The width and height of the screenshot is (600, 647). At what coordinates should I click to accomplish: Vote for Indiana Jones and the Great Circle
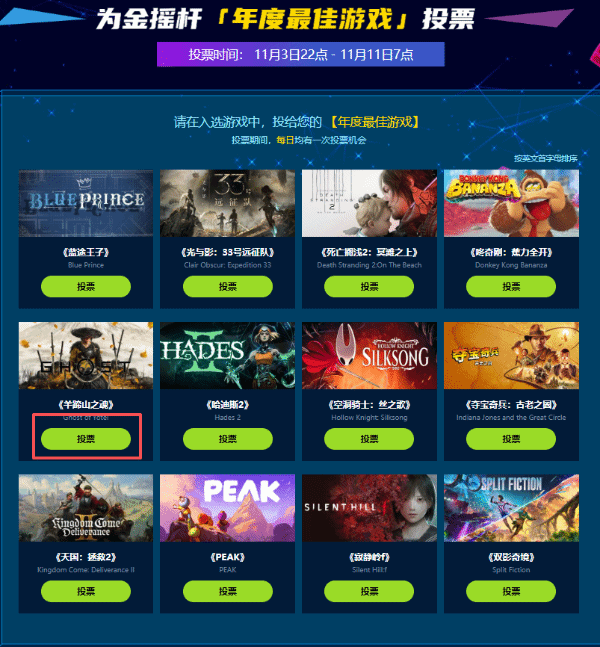coord(511,439)
